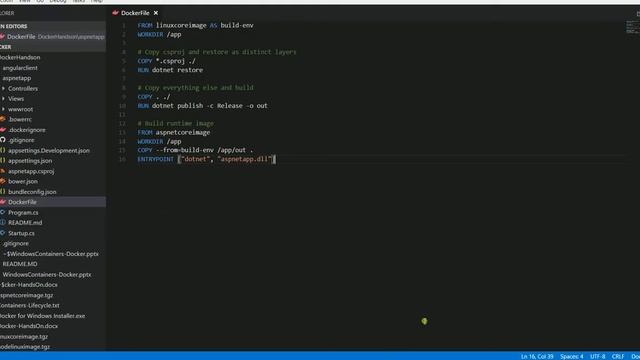Change line endings via CRLF

pos(618,356)
